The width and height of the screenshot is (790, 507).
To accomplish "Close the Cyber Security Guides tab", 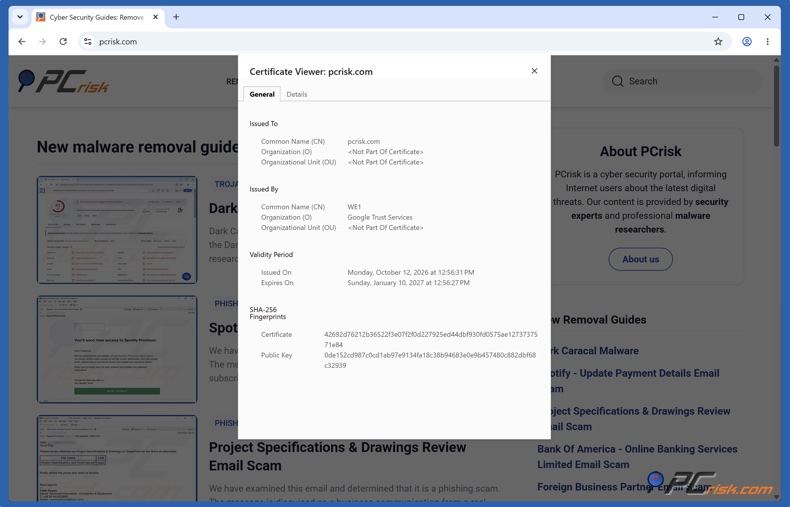I will coord(155,17).
